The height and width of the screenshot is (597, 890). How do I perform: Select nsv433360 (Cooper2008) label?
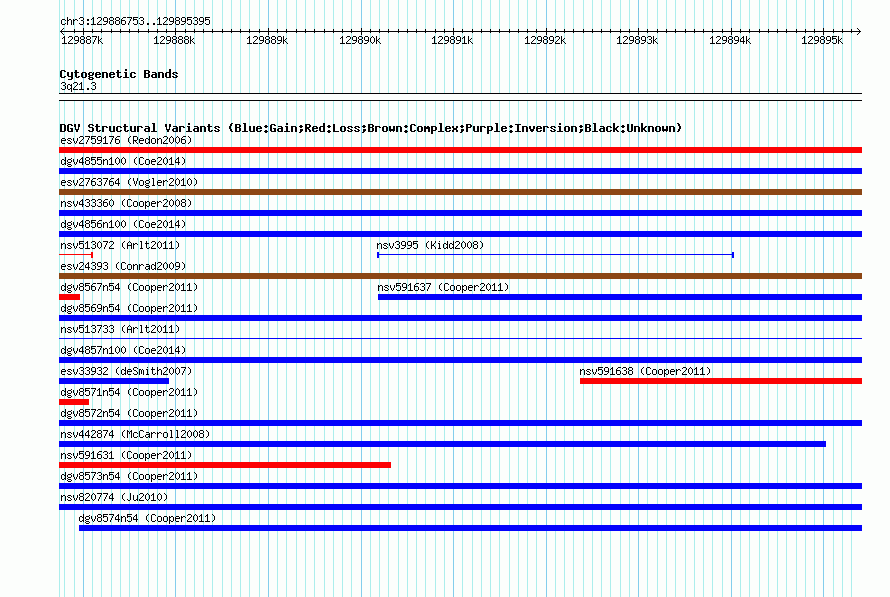126,203
